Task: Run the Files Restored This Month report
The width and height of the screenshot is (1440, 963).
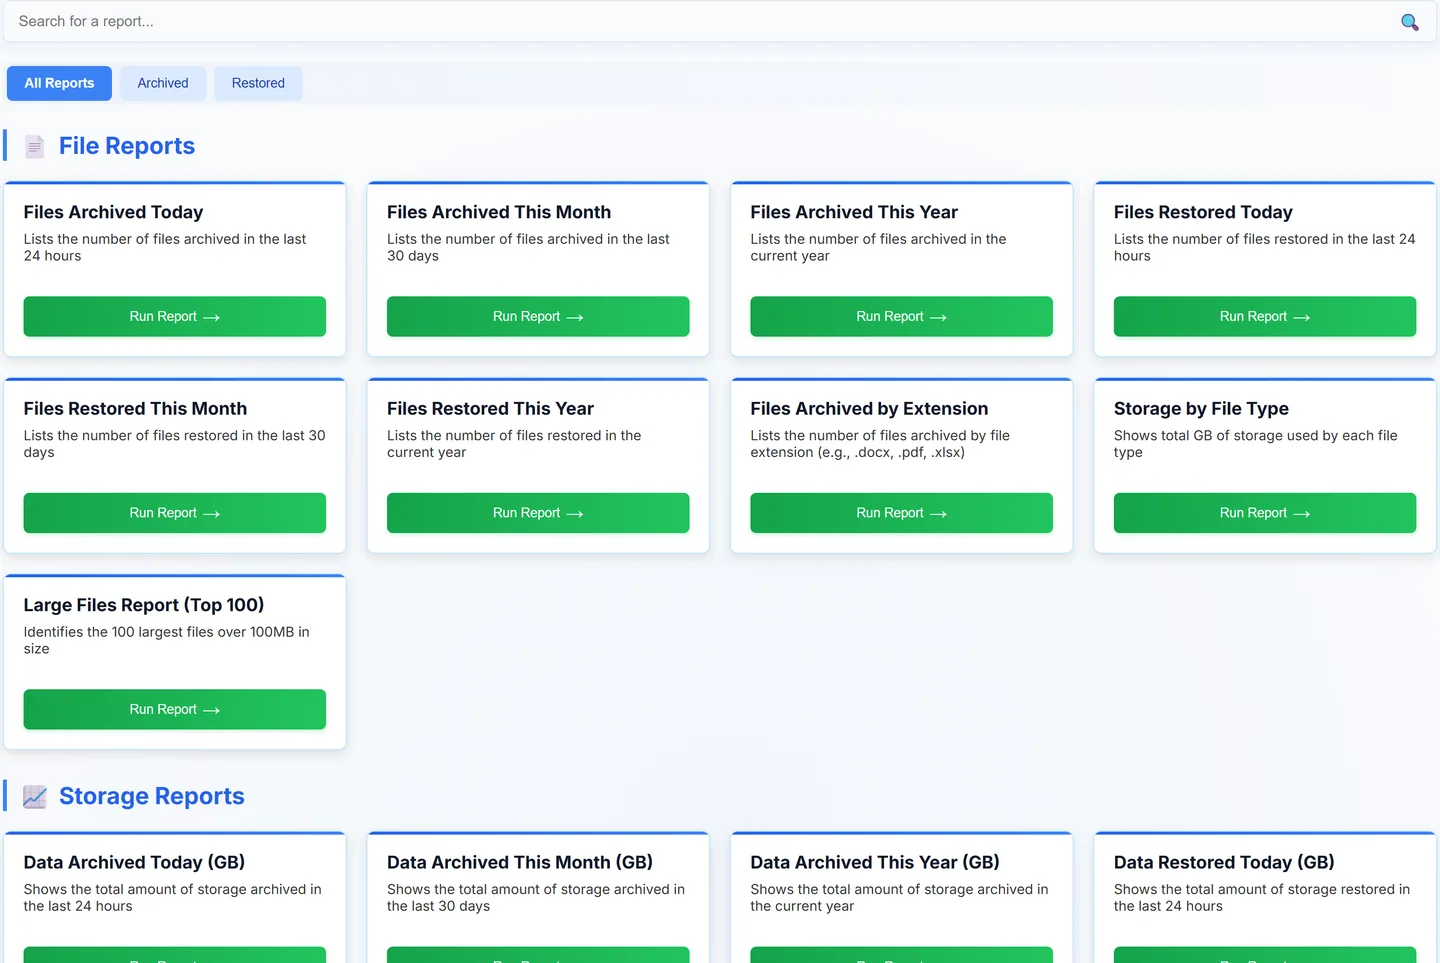Action: click(175, 513)
